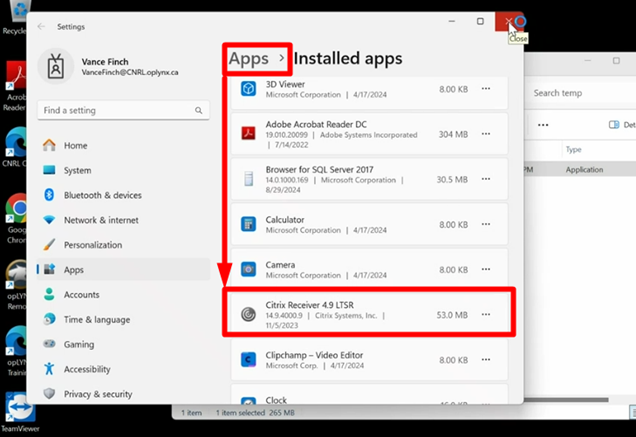Image resolution: width=636 pixels, height=437 pixels.
Task: Click the Clipchamp Video Editor icon
Action: click(249, 359)
